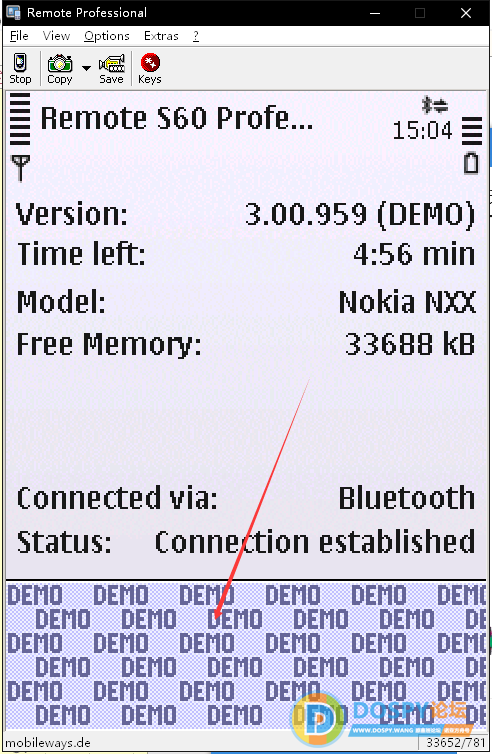Click the Remote Professional title bar icon
This screenshot has height=754, width=492.
pos(13,13)
